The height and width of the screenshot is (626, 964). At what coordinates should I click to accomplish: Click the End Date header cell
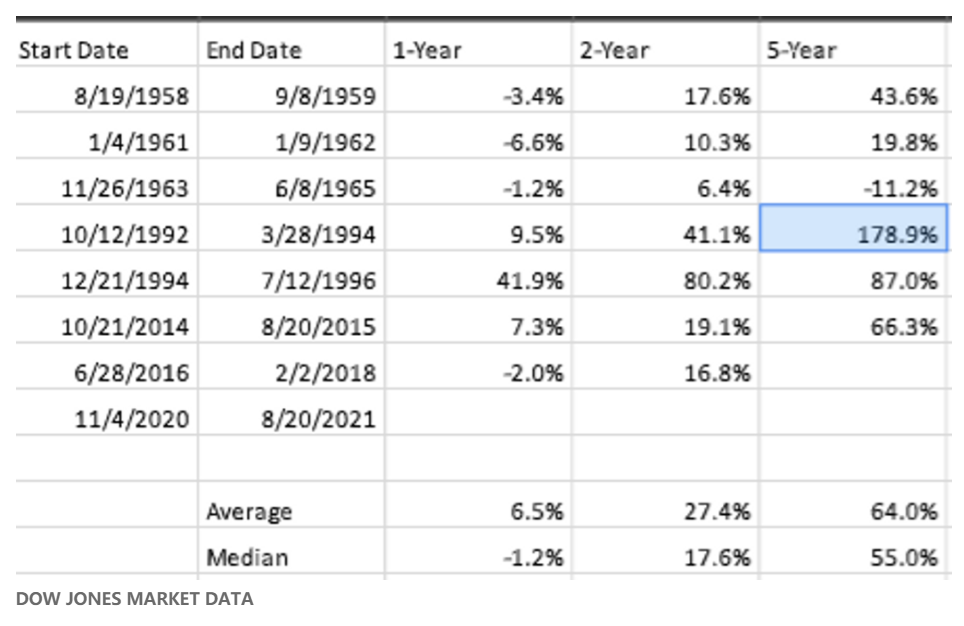(254, 50)
